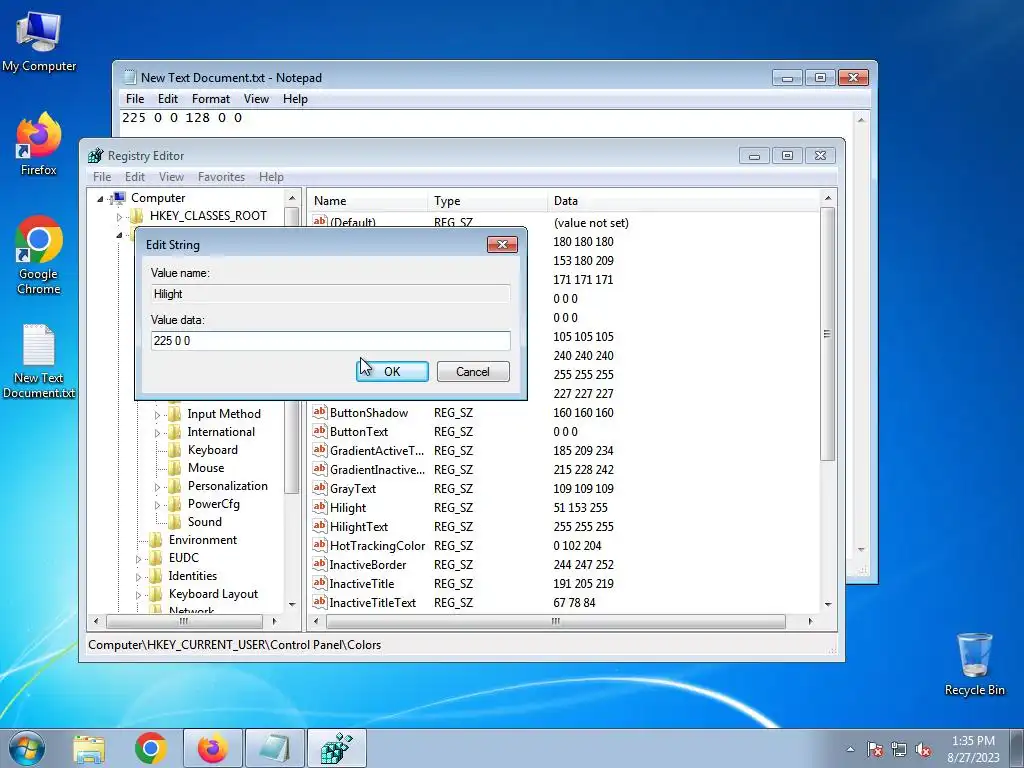This screenshot has width=1024, height=768.
Task: Open Notepad File menu
Action: click(x=135, y=99)
